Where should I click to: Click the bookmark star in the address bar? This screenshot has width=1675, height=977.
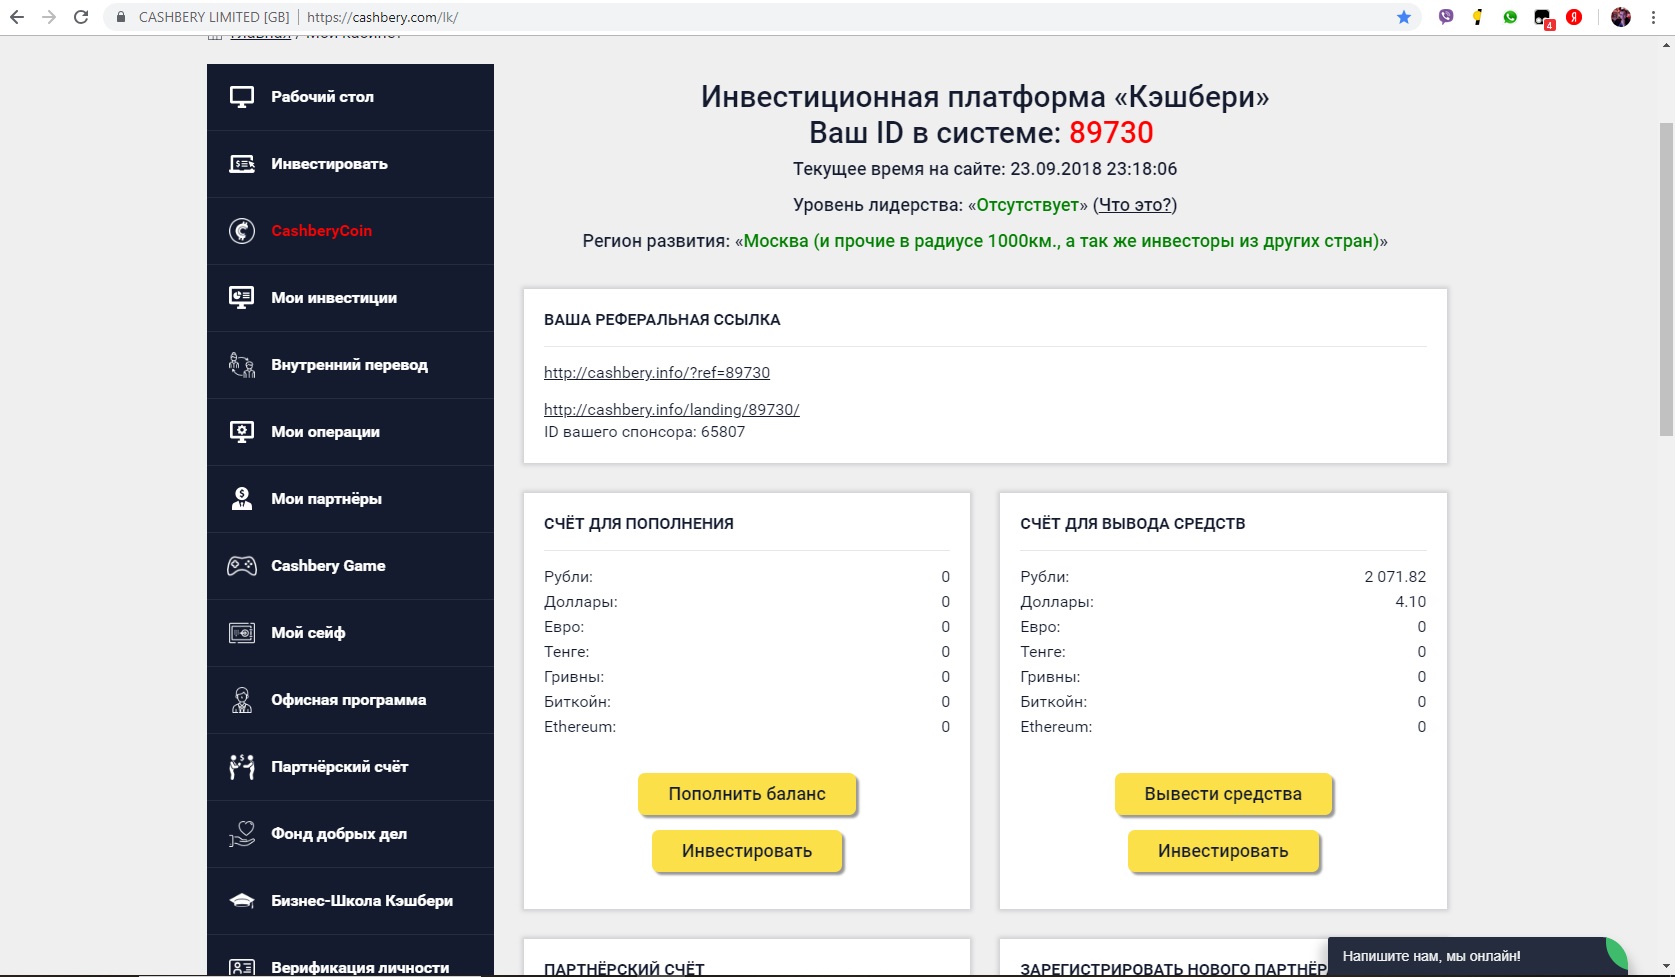1404,17
